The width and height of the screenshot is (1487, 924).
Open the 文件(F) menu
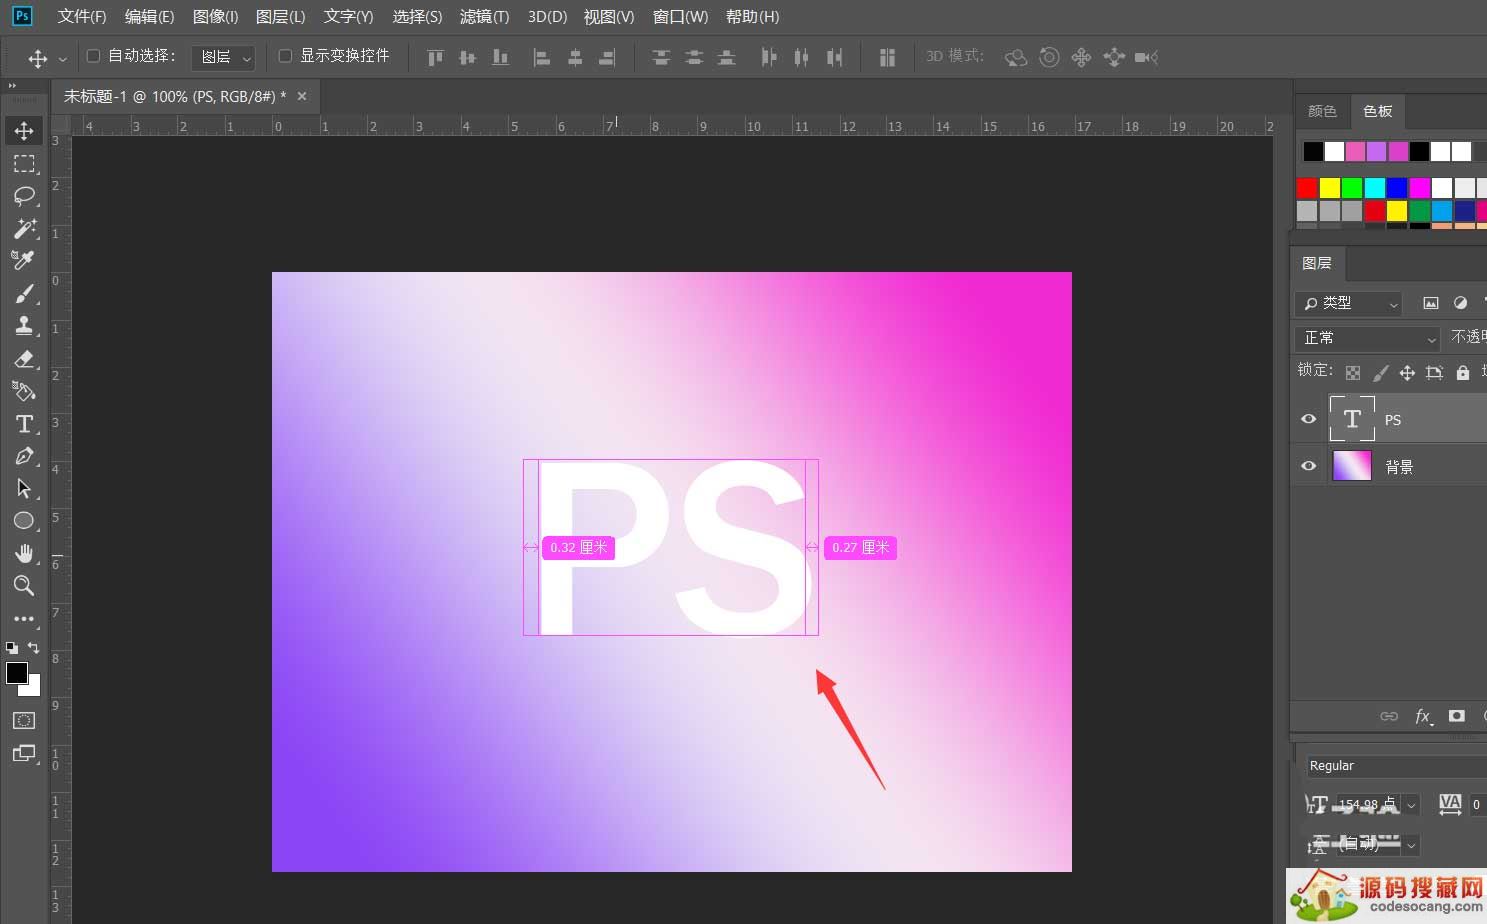coord(82,17)
